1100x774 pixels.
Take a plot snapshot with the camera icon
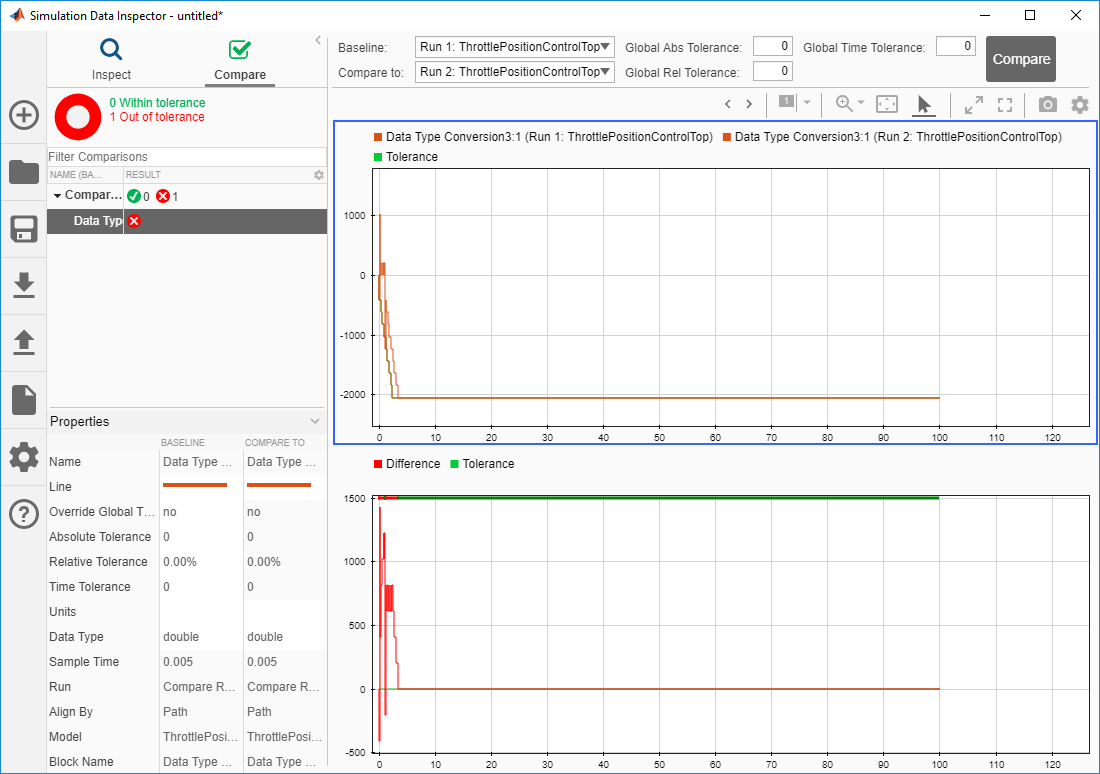point(1047,104)
